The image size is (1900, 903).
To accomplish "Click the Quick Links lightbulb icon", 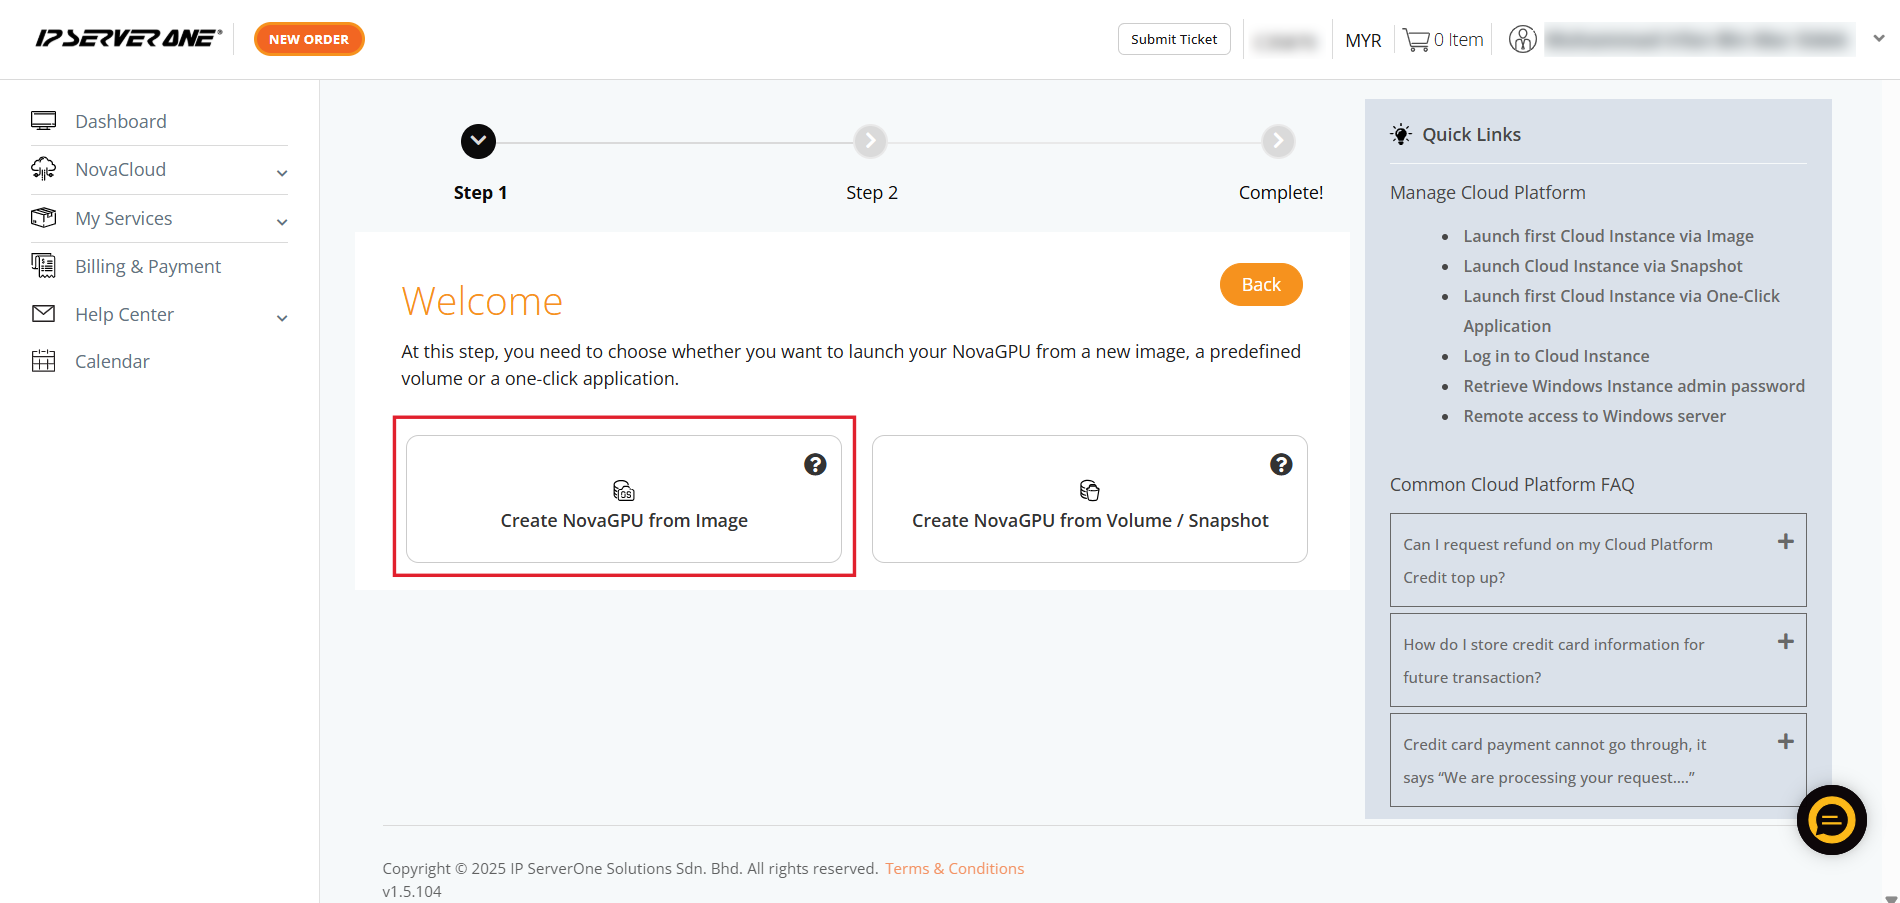I will pos(1401,134).
